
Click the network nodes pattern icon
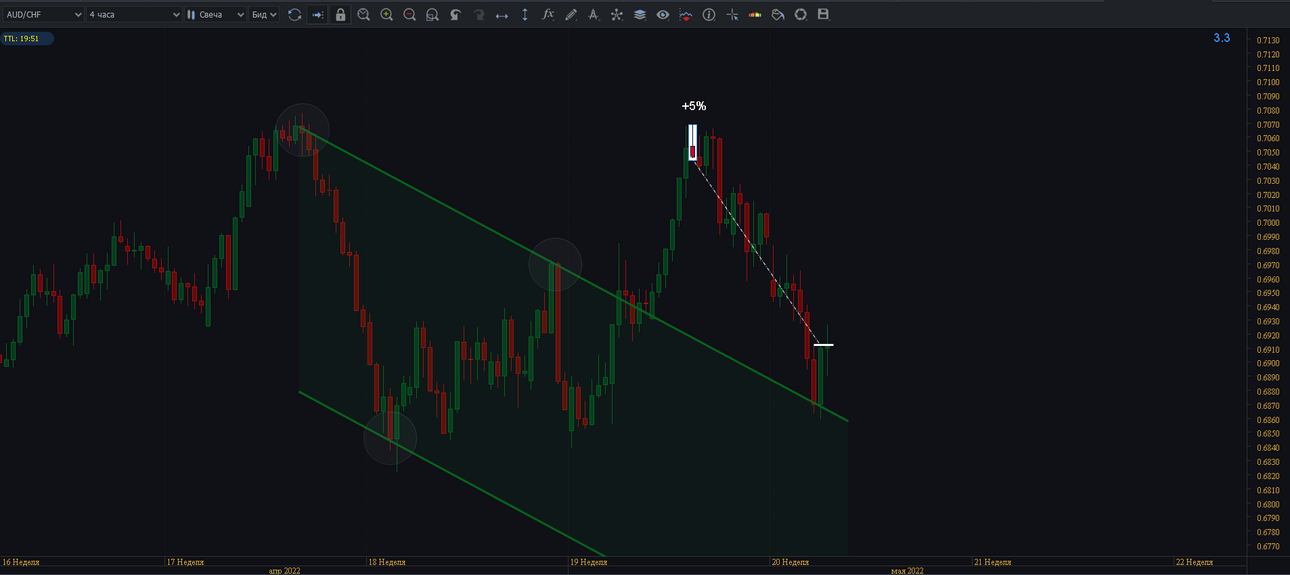616,15
